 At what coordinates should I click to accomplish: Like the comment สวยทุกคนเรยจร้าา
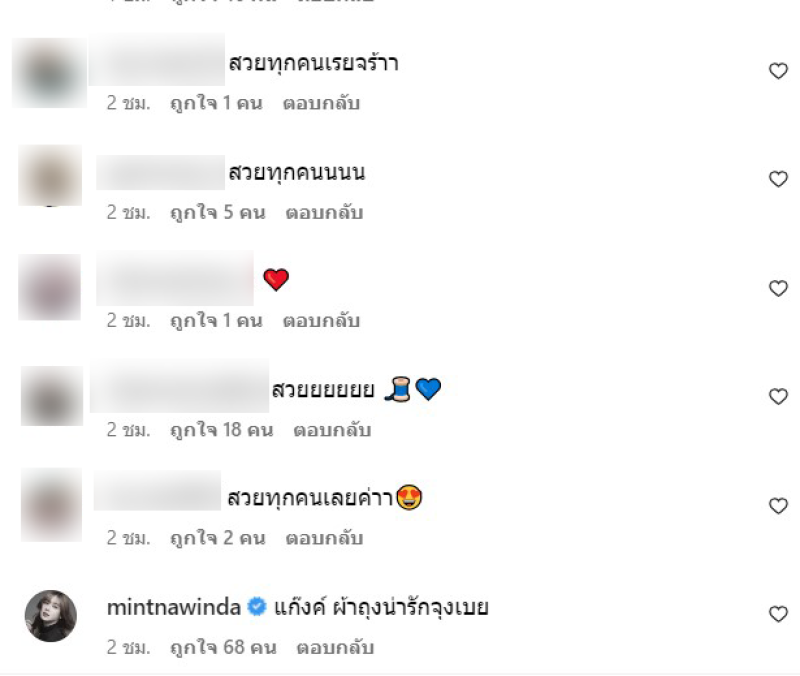pyautogui.click(x=778, y=71)
